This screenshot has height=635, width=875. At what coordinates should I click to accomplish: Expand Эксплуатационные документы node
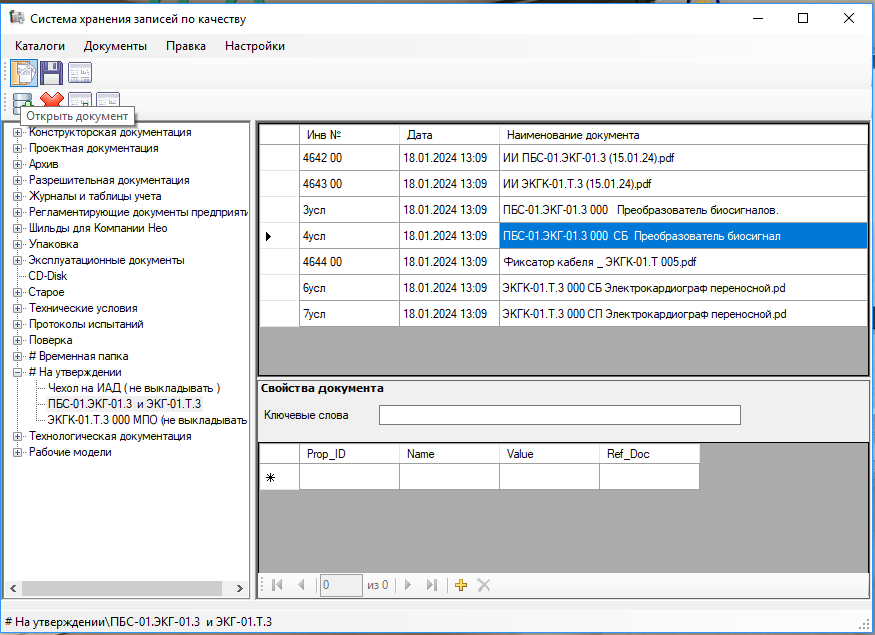pos(18,261)
